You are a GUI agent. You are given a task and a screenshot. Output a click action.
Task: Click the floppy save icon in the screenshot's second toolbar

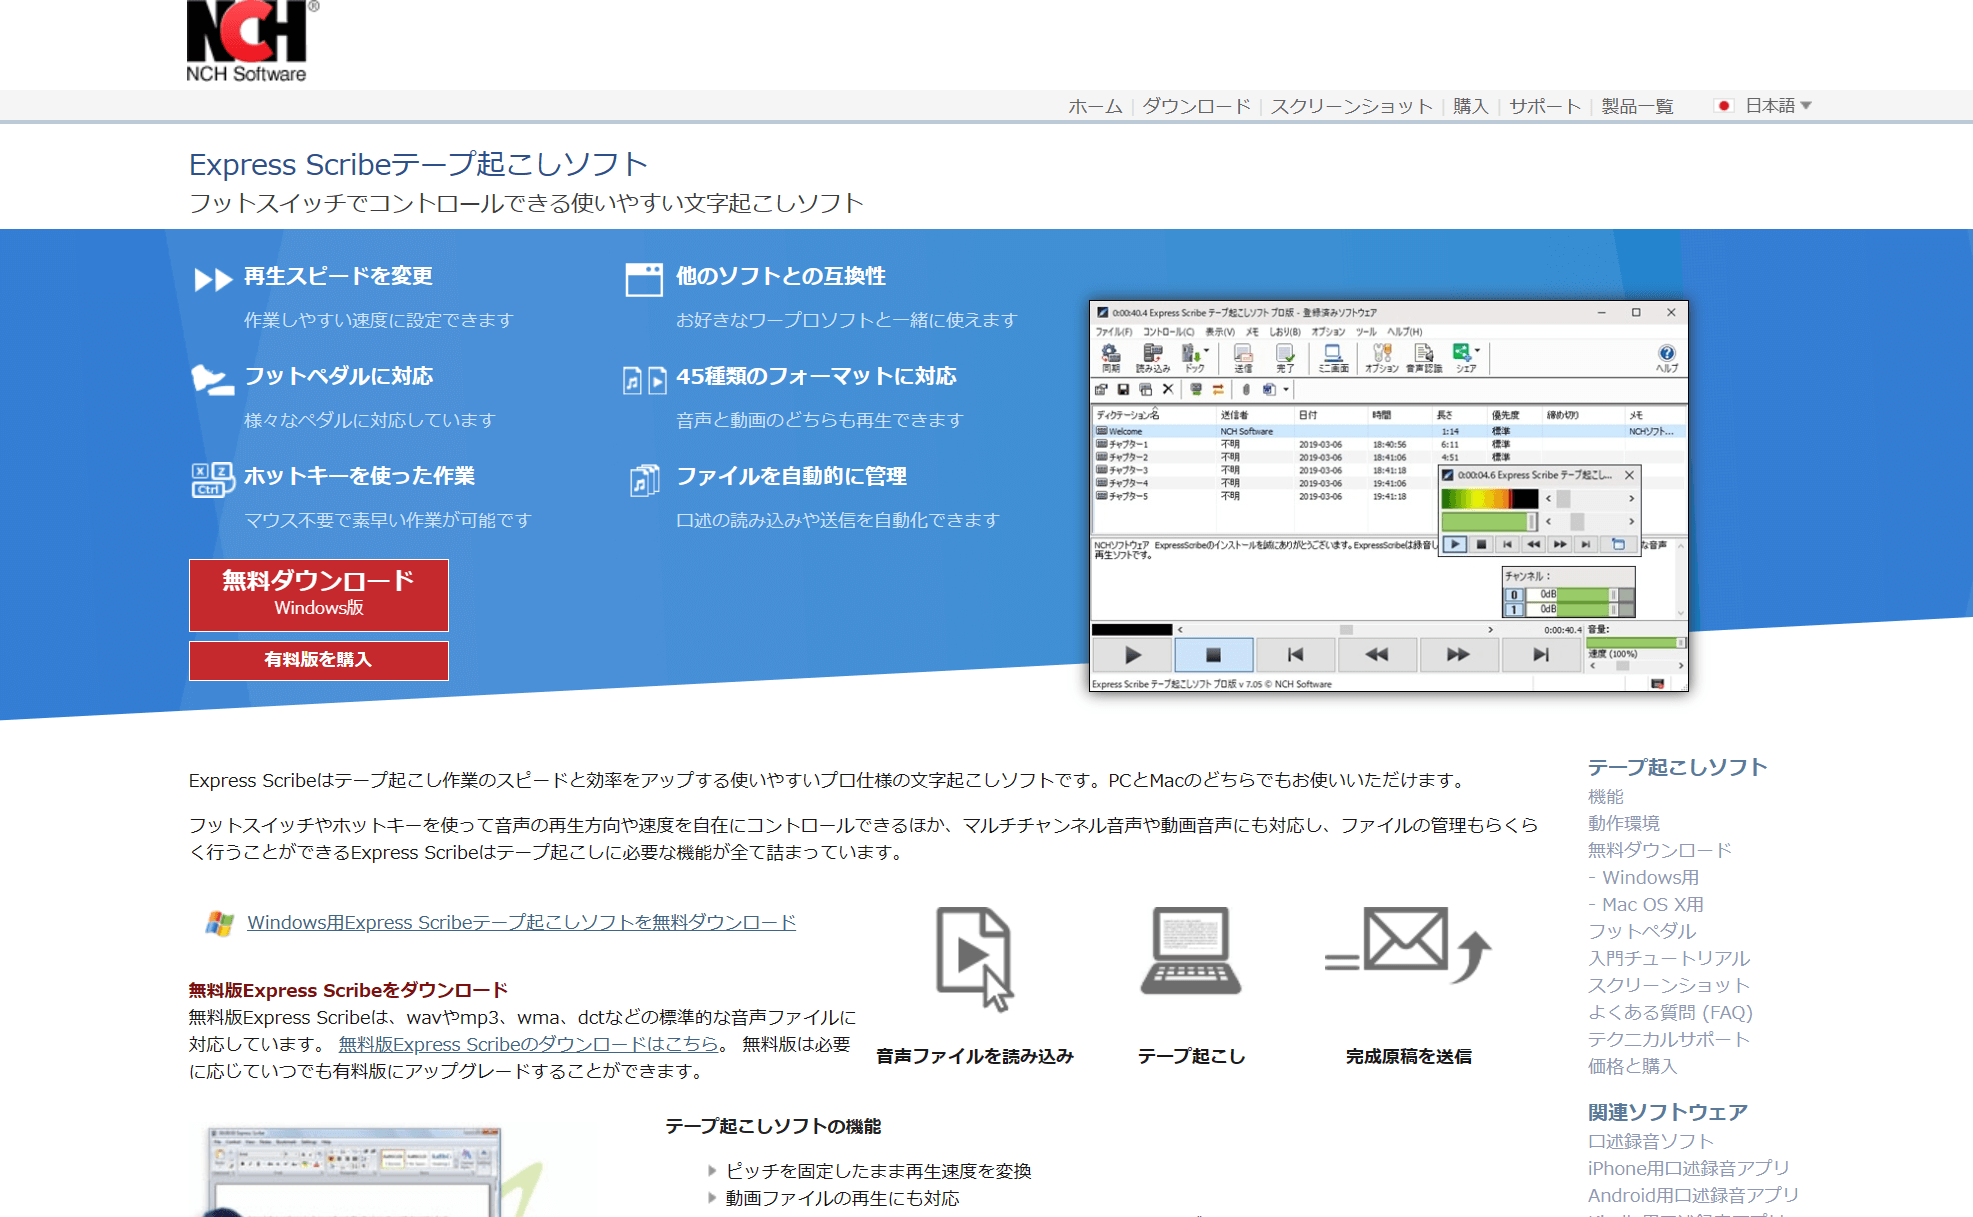pyautogui.click(x=1123, y=390)
